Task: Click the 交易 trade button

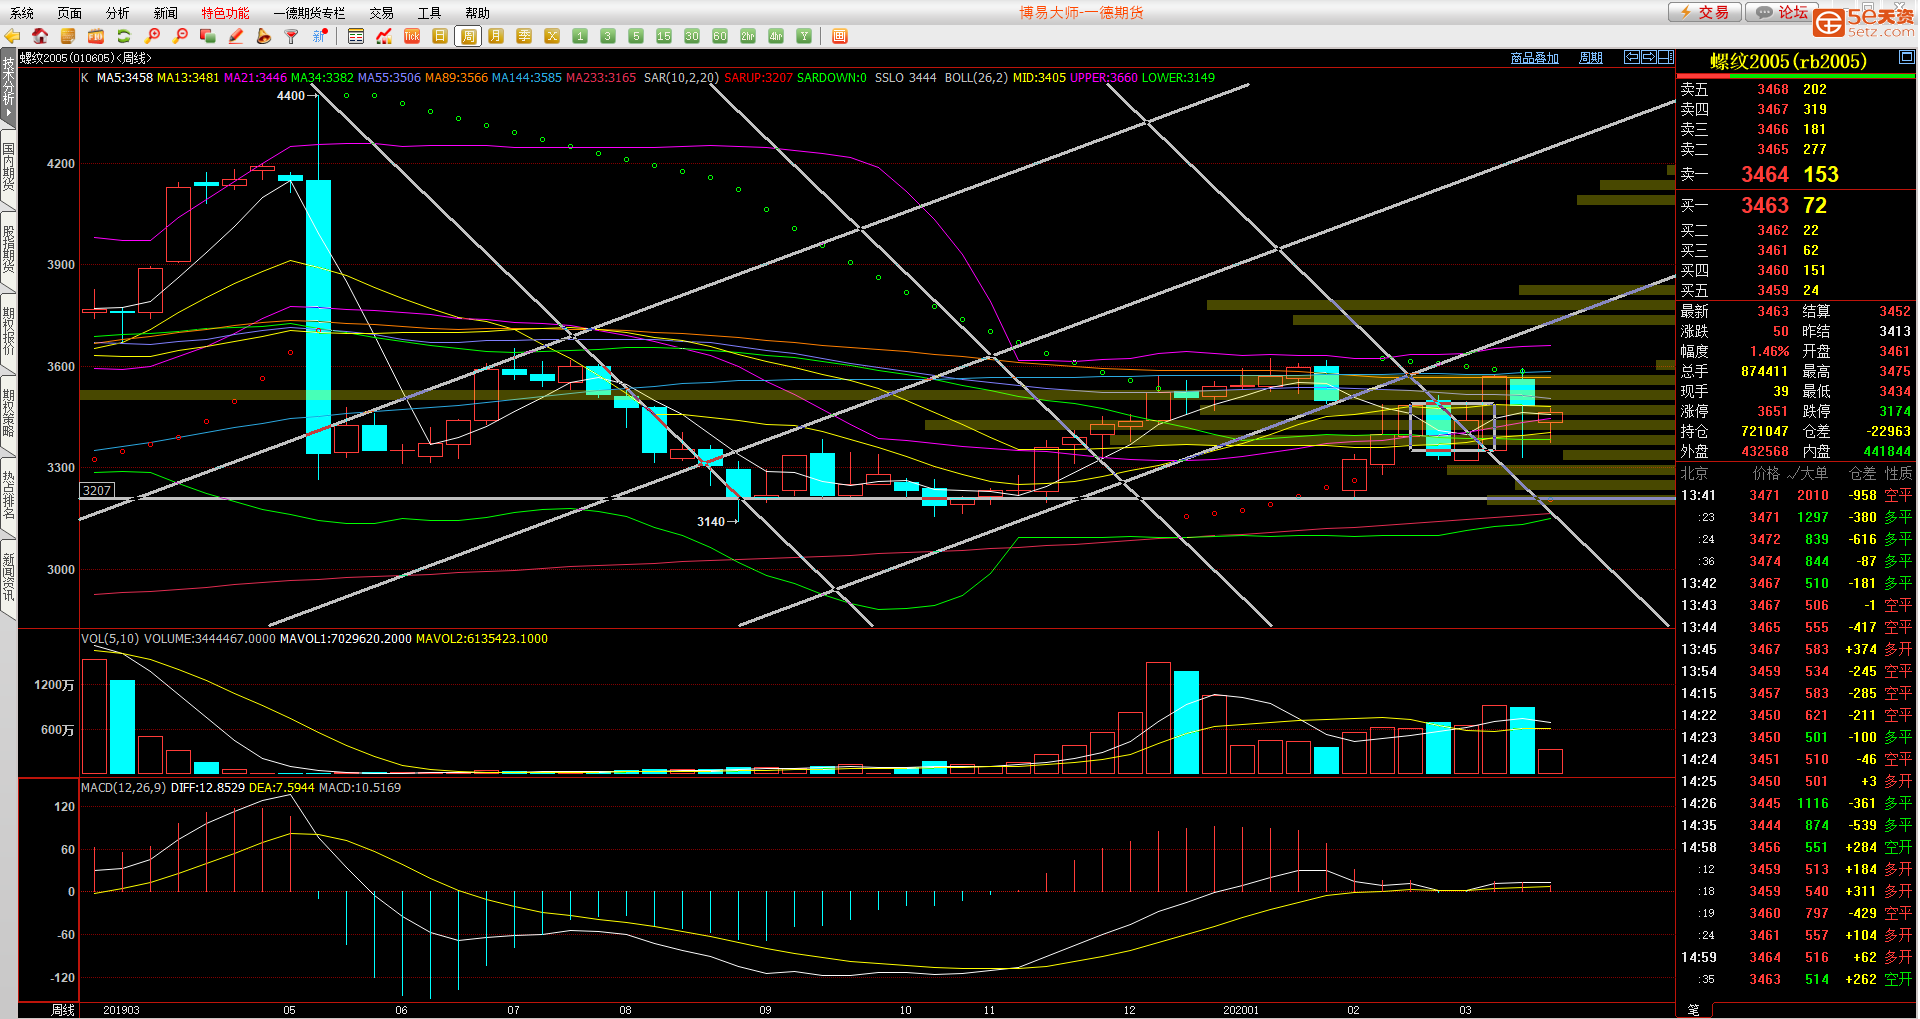Action: [x=1704, y=12]
